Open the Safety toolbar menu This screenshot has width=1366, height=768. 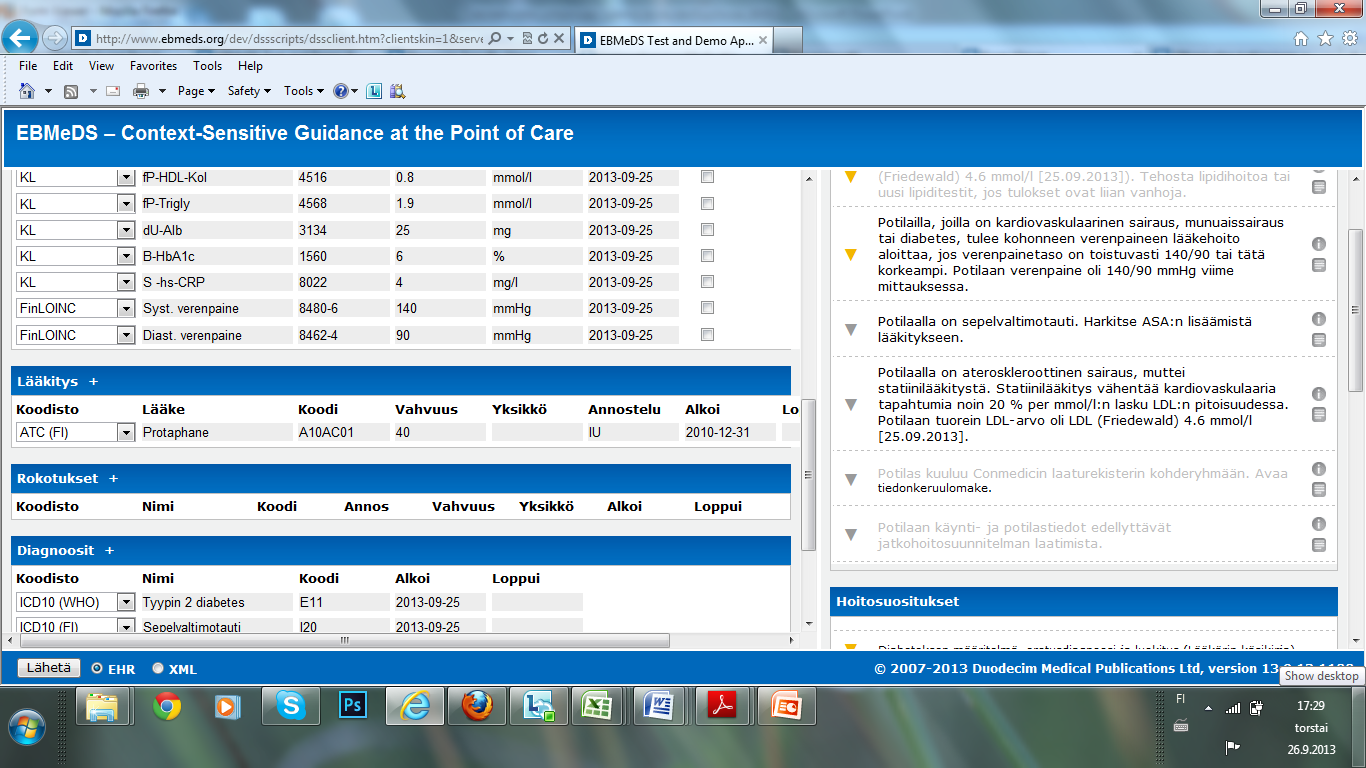249,91
